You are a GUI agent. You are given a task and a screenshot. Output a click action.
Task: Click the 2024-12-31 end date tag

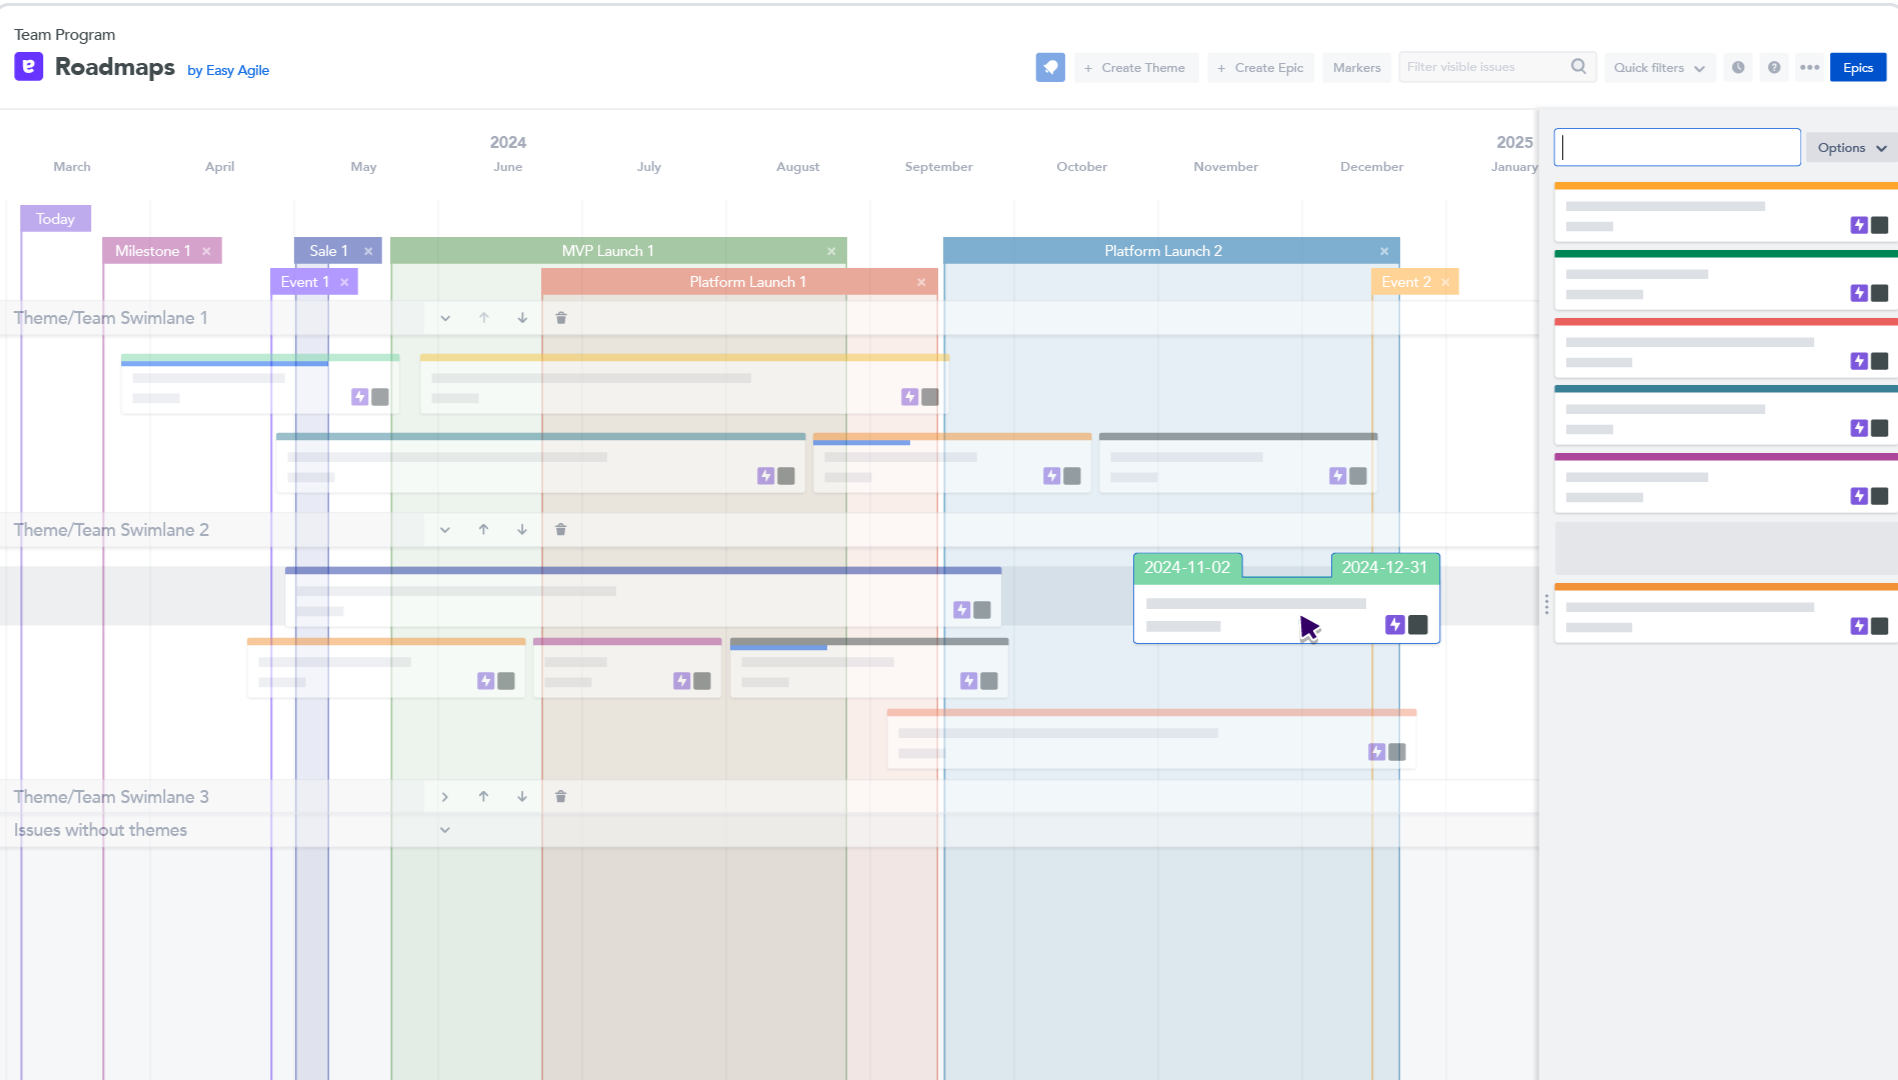point(1385,567)
